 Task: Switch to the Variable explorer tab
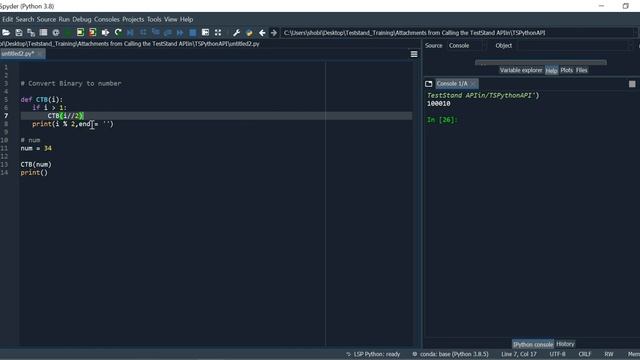(x=521, y=70)
